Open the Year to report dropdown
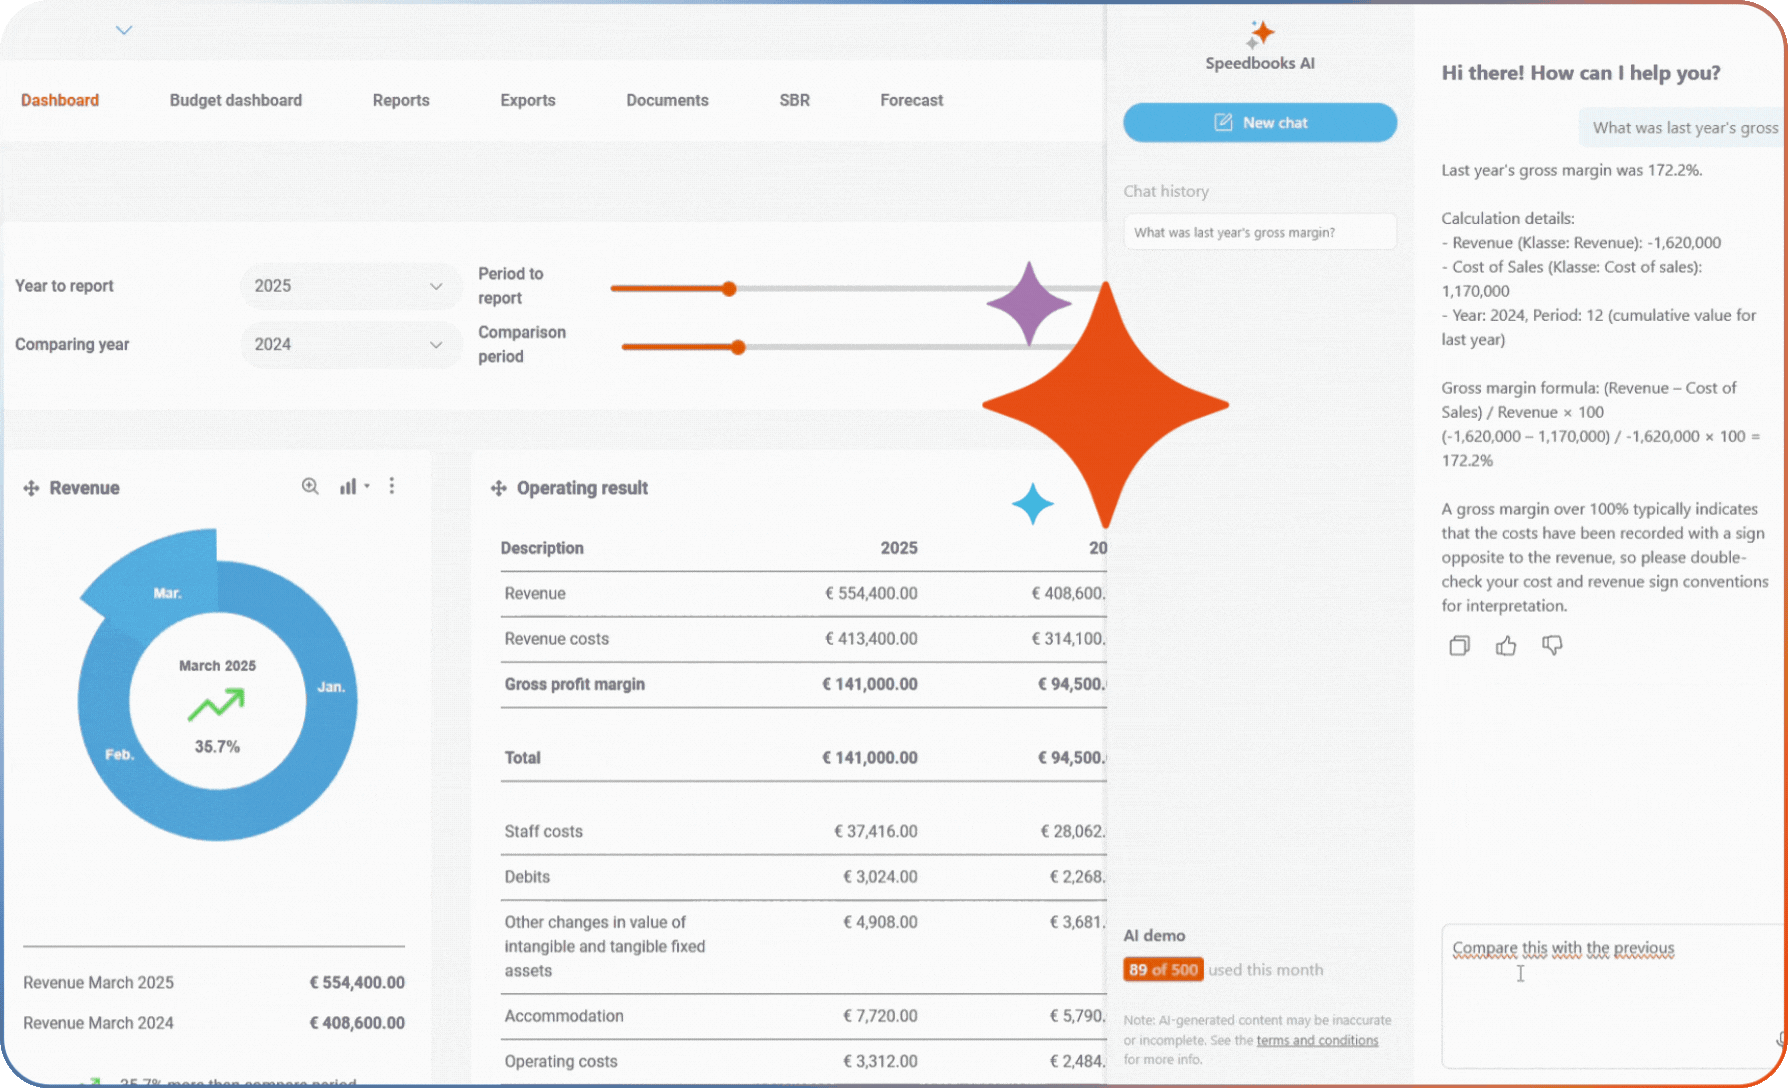This screenshot has height=1088, width=1788. (x=350, y=286)
